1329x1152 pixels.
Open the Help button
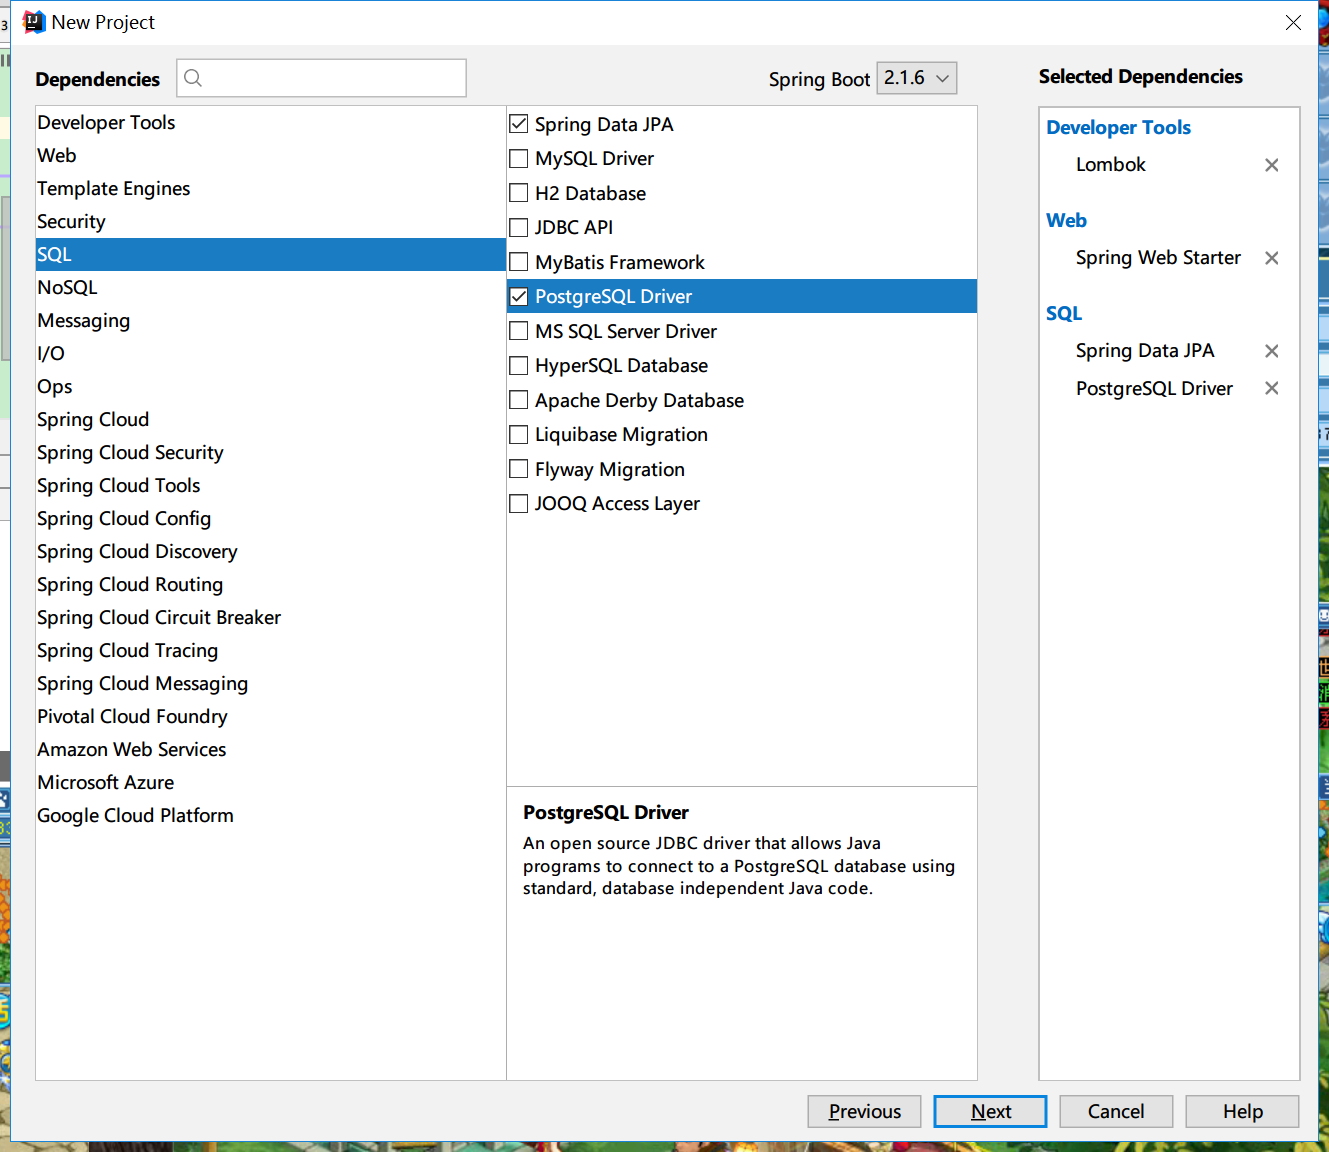(x=1242, y=1111)
